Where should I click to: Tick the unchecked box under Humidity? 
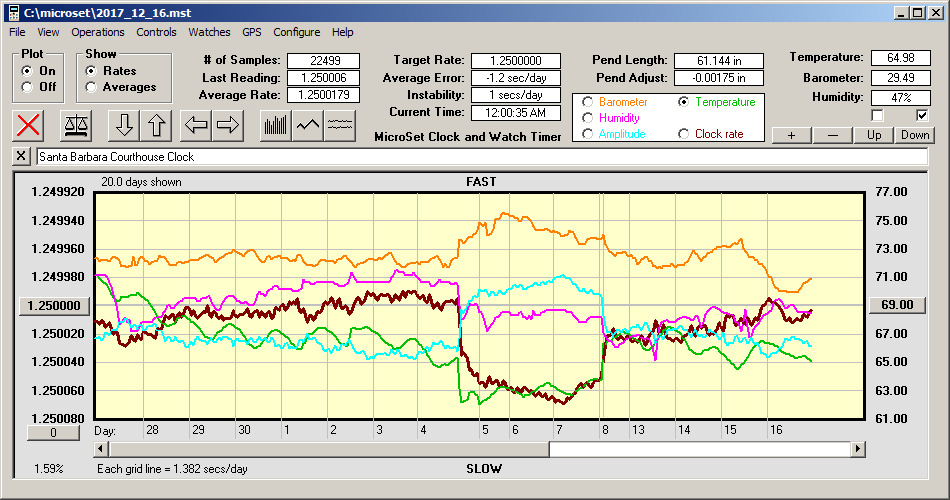(x=877, y=115)
